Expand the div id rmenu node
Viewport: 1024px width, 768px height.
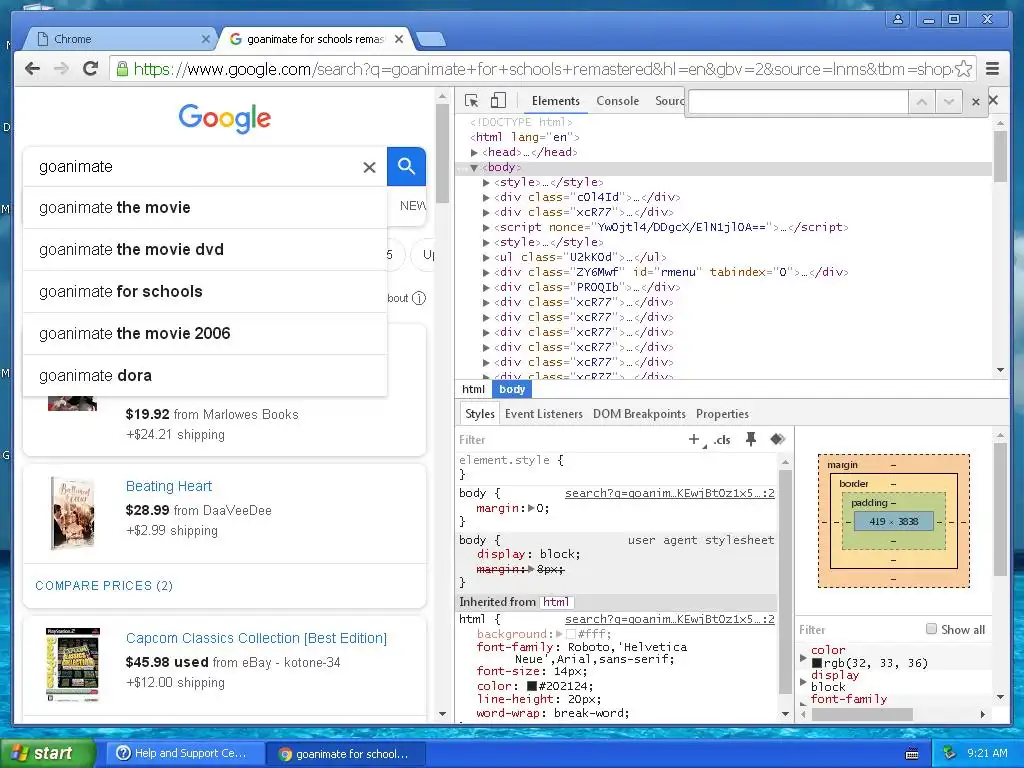click(486, 272)
